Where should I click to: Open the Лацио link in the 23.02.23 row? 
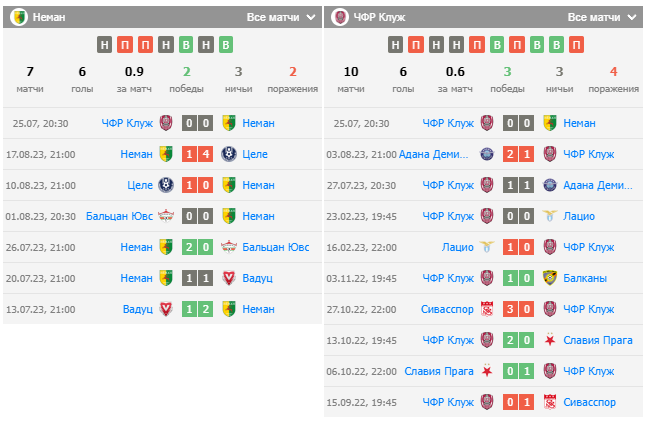(579, 216)
